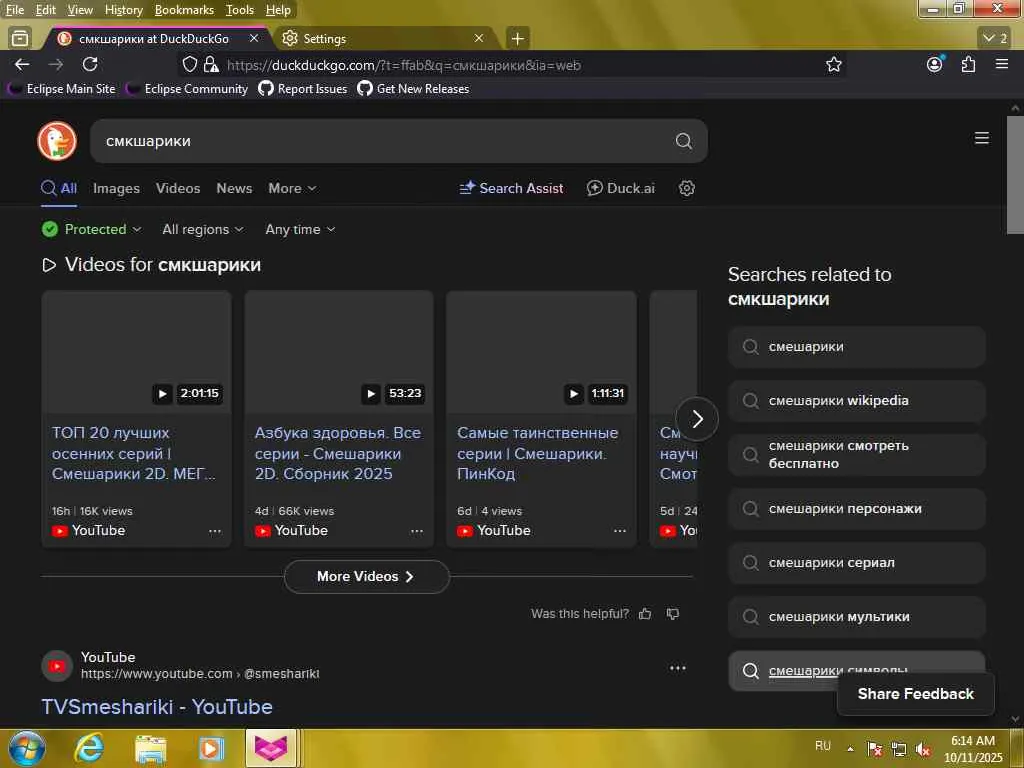
Task: Open the Tools menu
Action: click(240, 10)
